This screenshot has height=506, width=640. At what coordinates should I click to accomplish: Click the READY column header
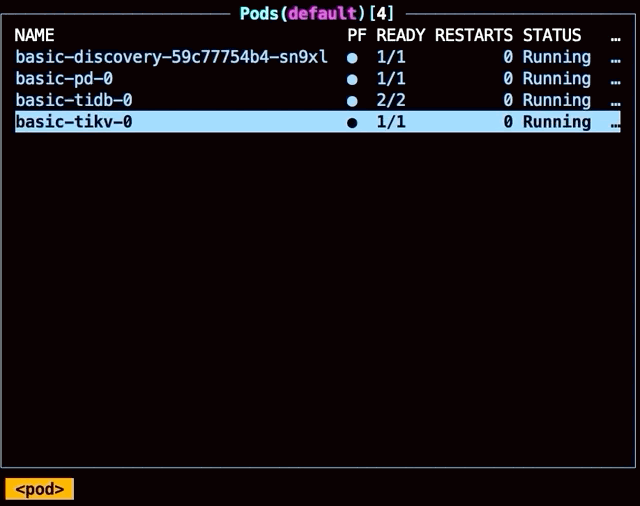[x=400, y=36]
